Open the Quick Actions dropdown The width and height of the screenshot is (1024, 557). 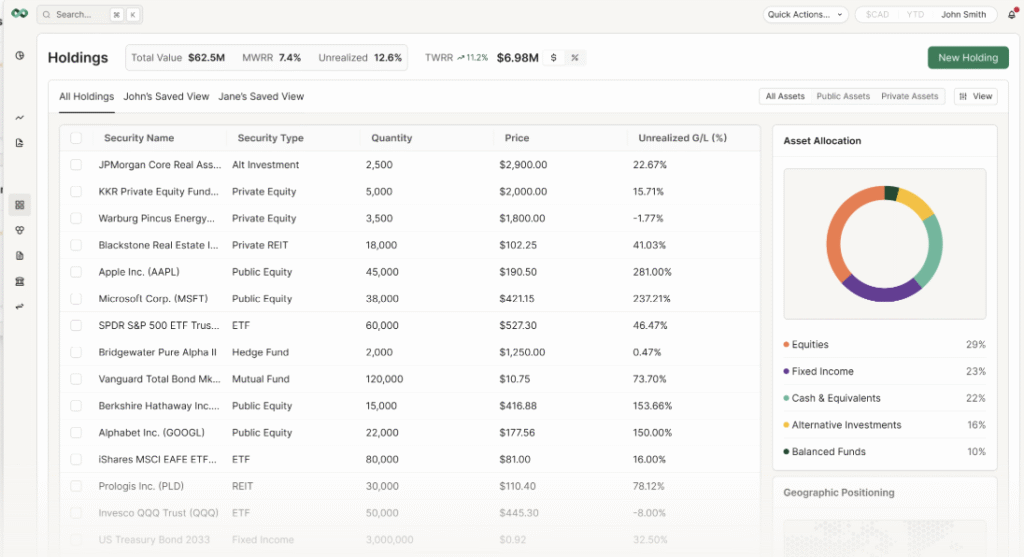pos(805,14)
